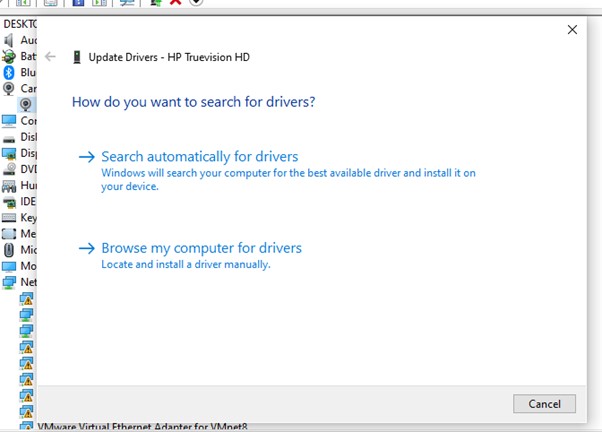602x432 pixels.
Task: Click the red X uninstall device toolbar icon
Action: pyautogui.click(x=176, y=2)
